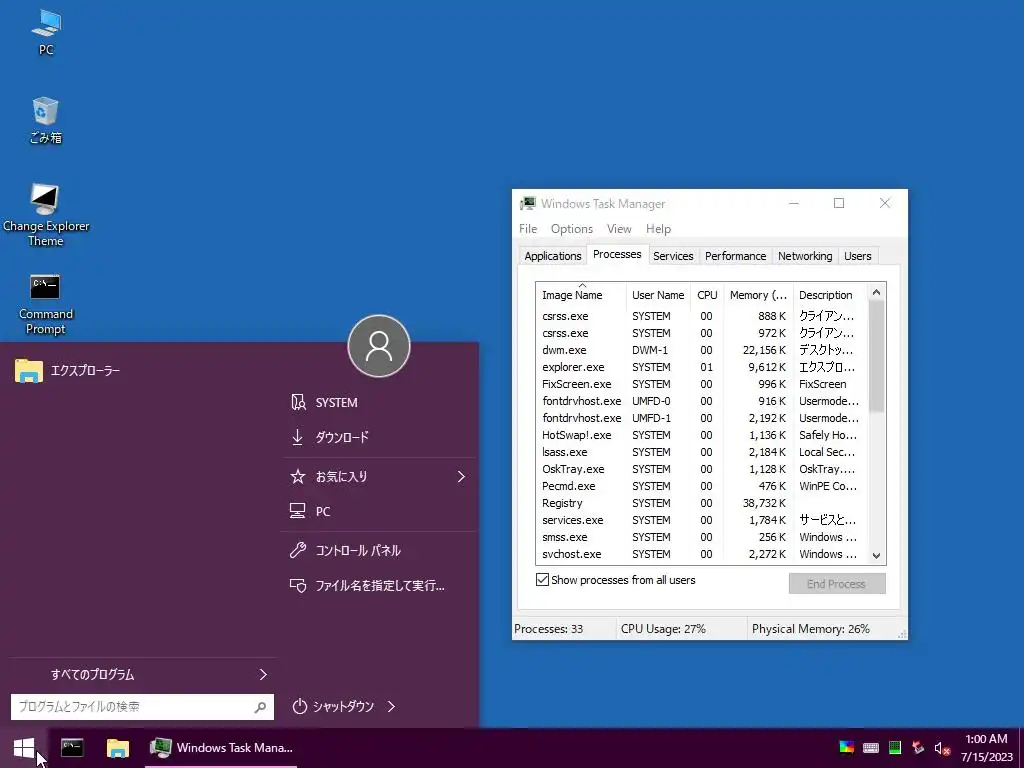This screenshot has height=768, width=1024.
Task: Open the on-screen keyboard tray icon
Action: click(871, 748)
